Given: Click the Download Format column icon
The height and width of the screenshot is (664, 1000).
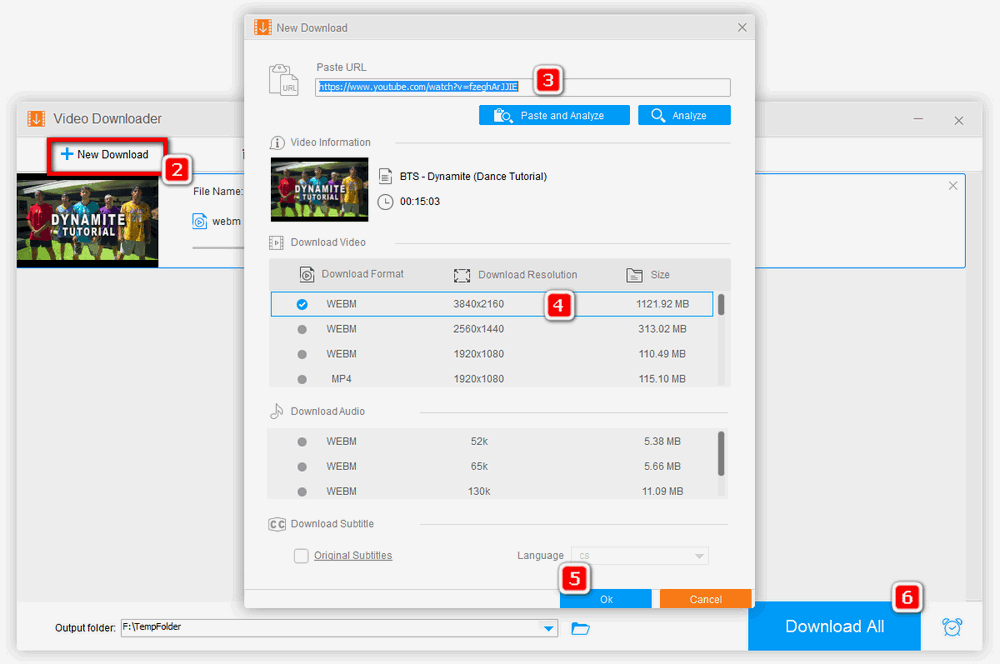Looking at the screenshot, I should click(x=307, y=274).
